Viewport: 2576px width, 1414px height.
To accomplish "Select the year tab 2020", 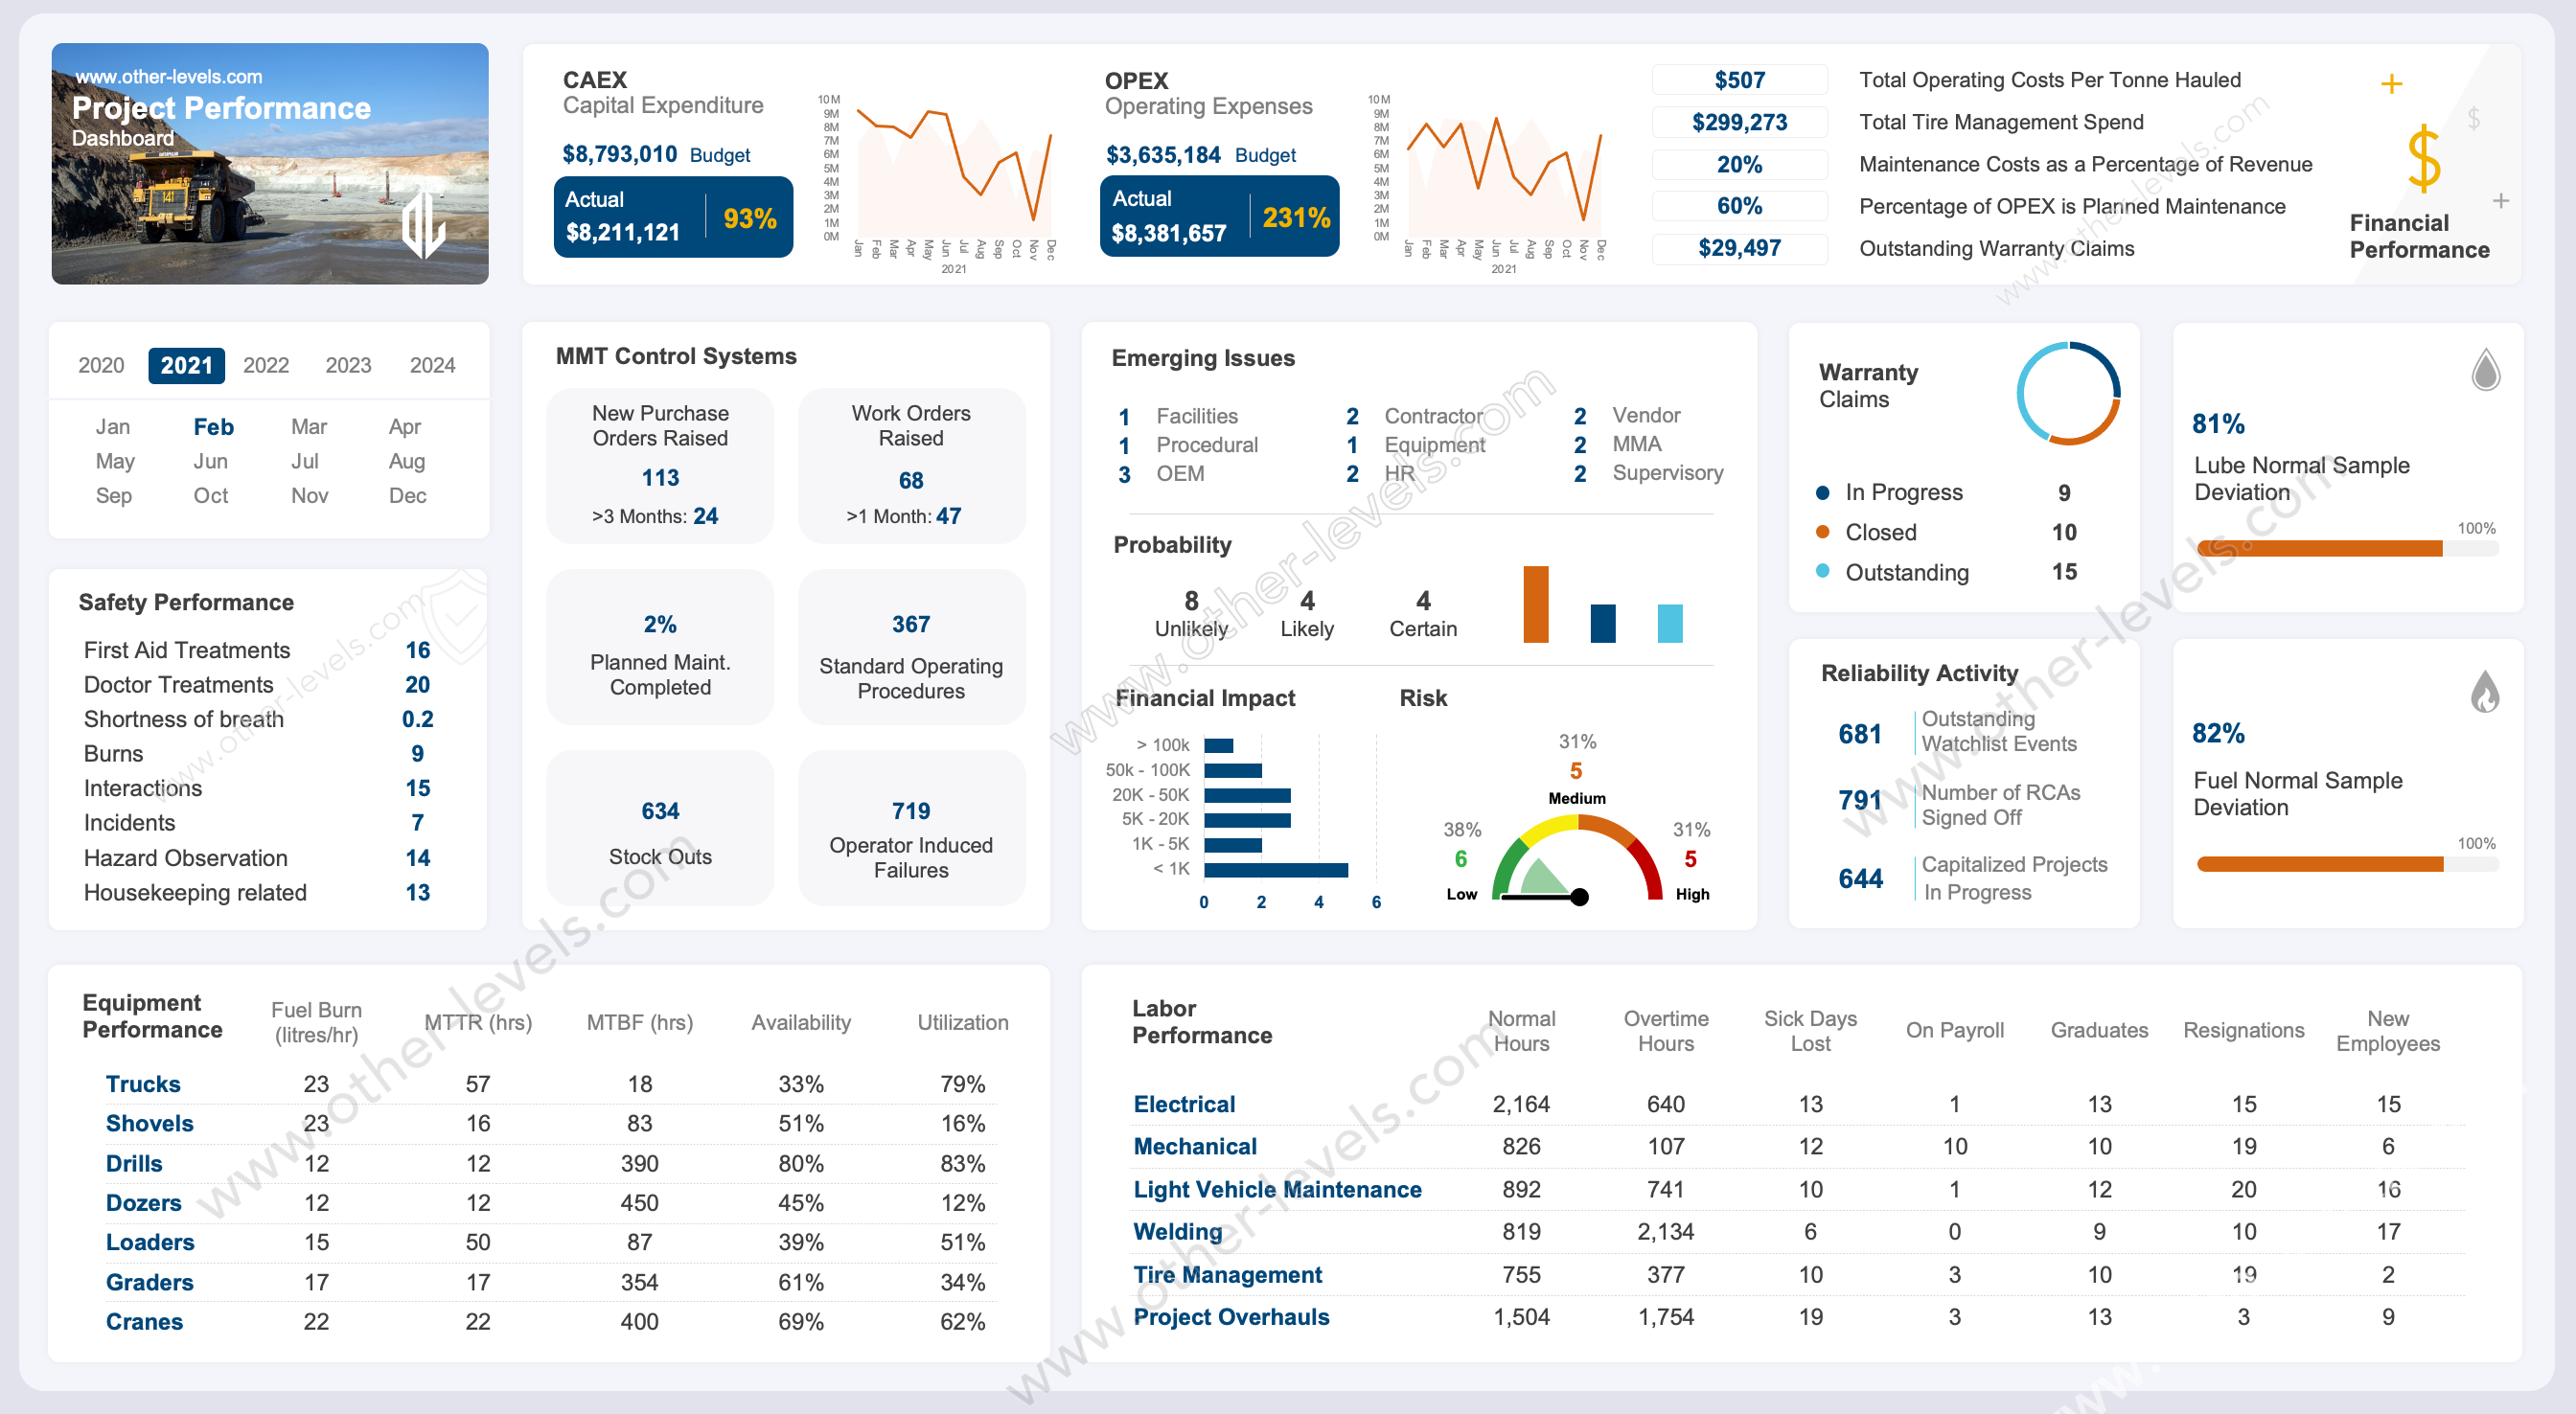I will [x=100, y=364].
